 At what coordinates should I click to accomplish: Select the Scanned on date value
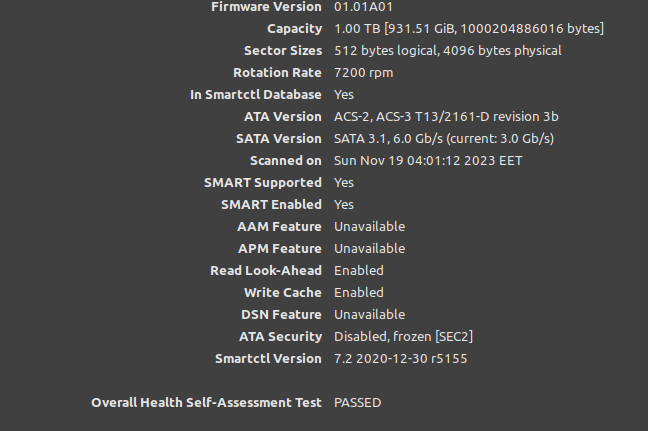tap(427, 160)
